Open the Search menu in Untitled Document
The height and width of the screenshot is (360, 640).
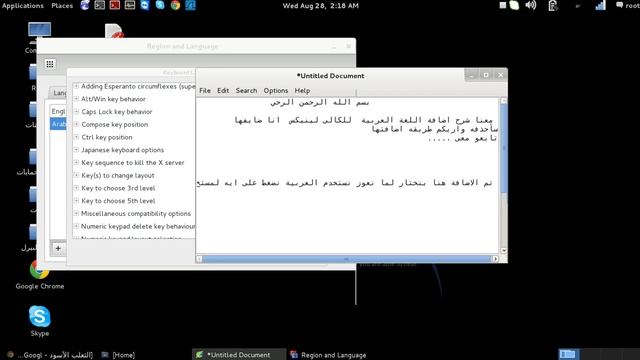[x=247, y=91]
